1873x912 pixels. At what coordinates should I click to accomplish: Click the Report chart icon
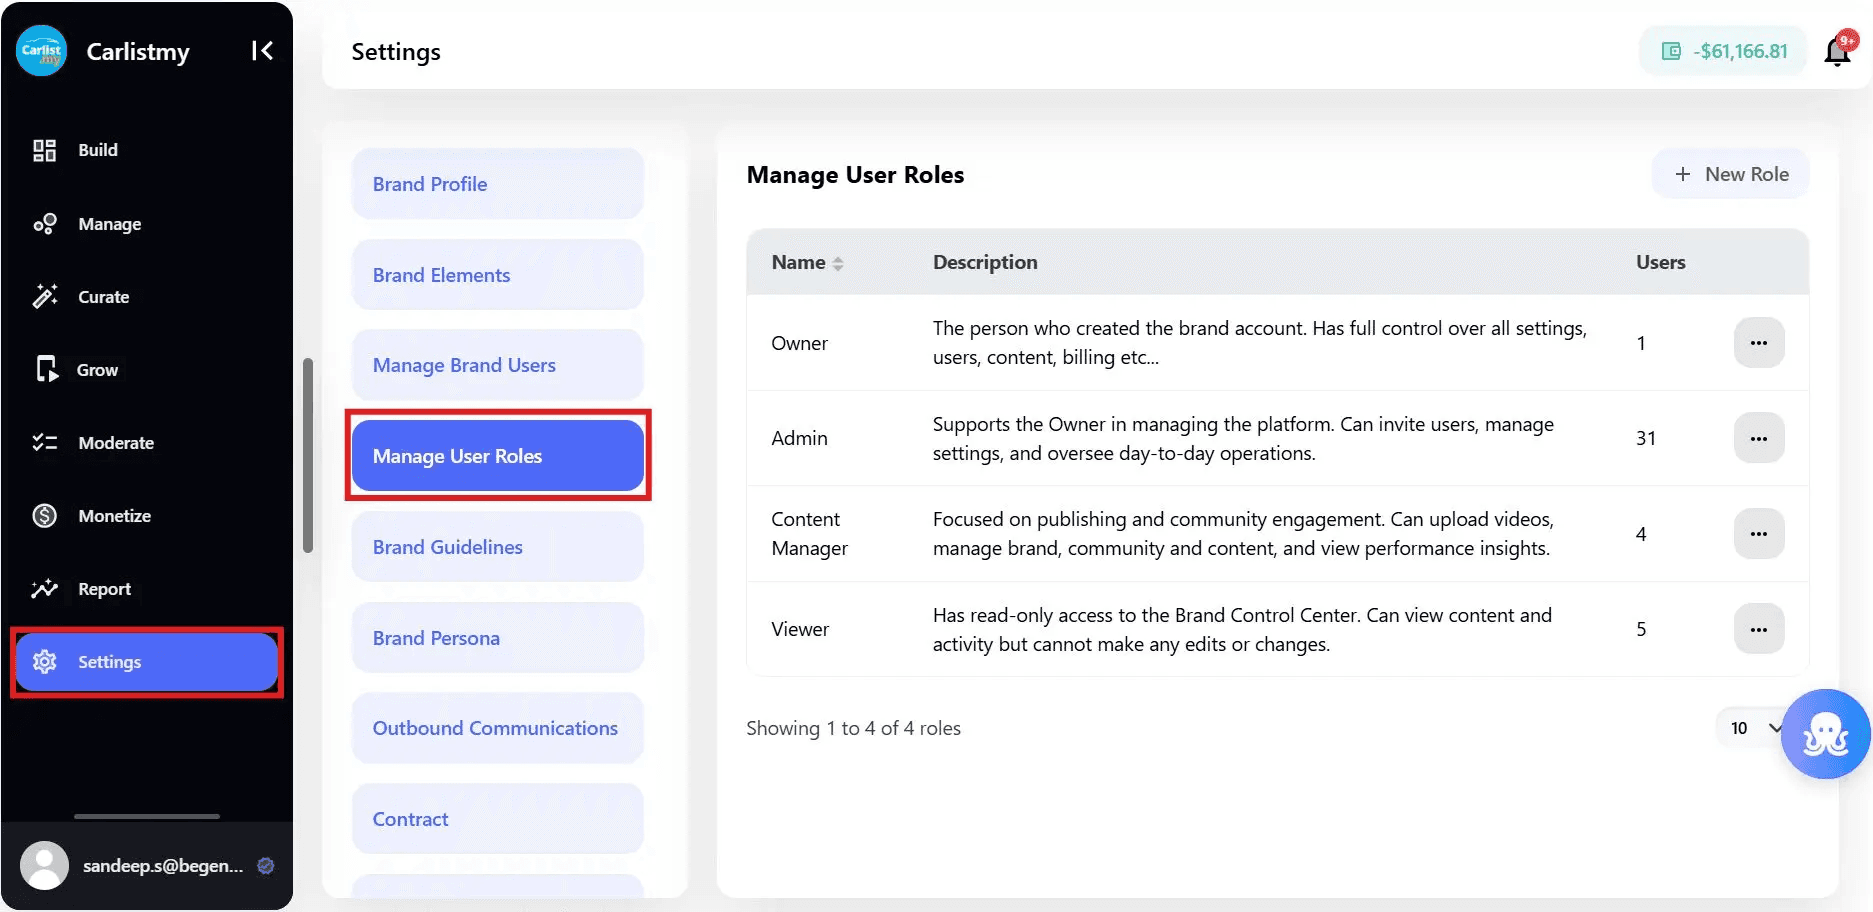pos(44,588)
